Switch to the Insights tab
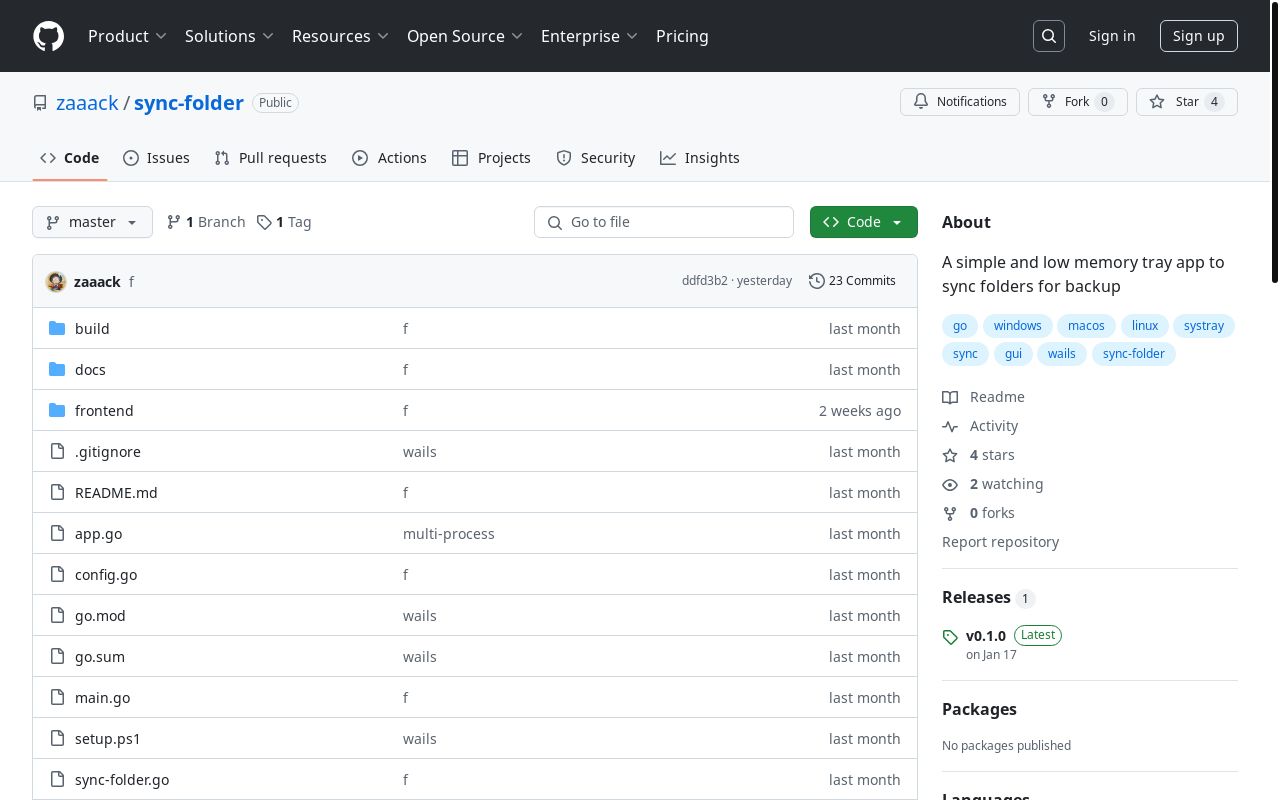The image size is (1280, 800). [699, 158]
